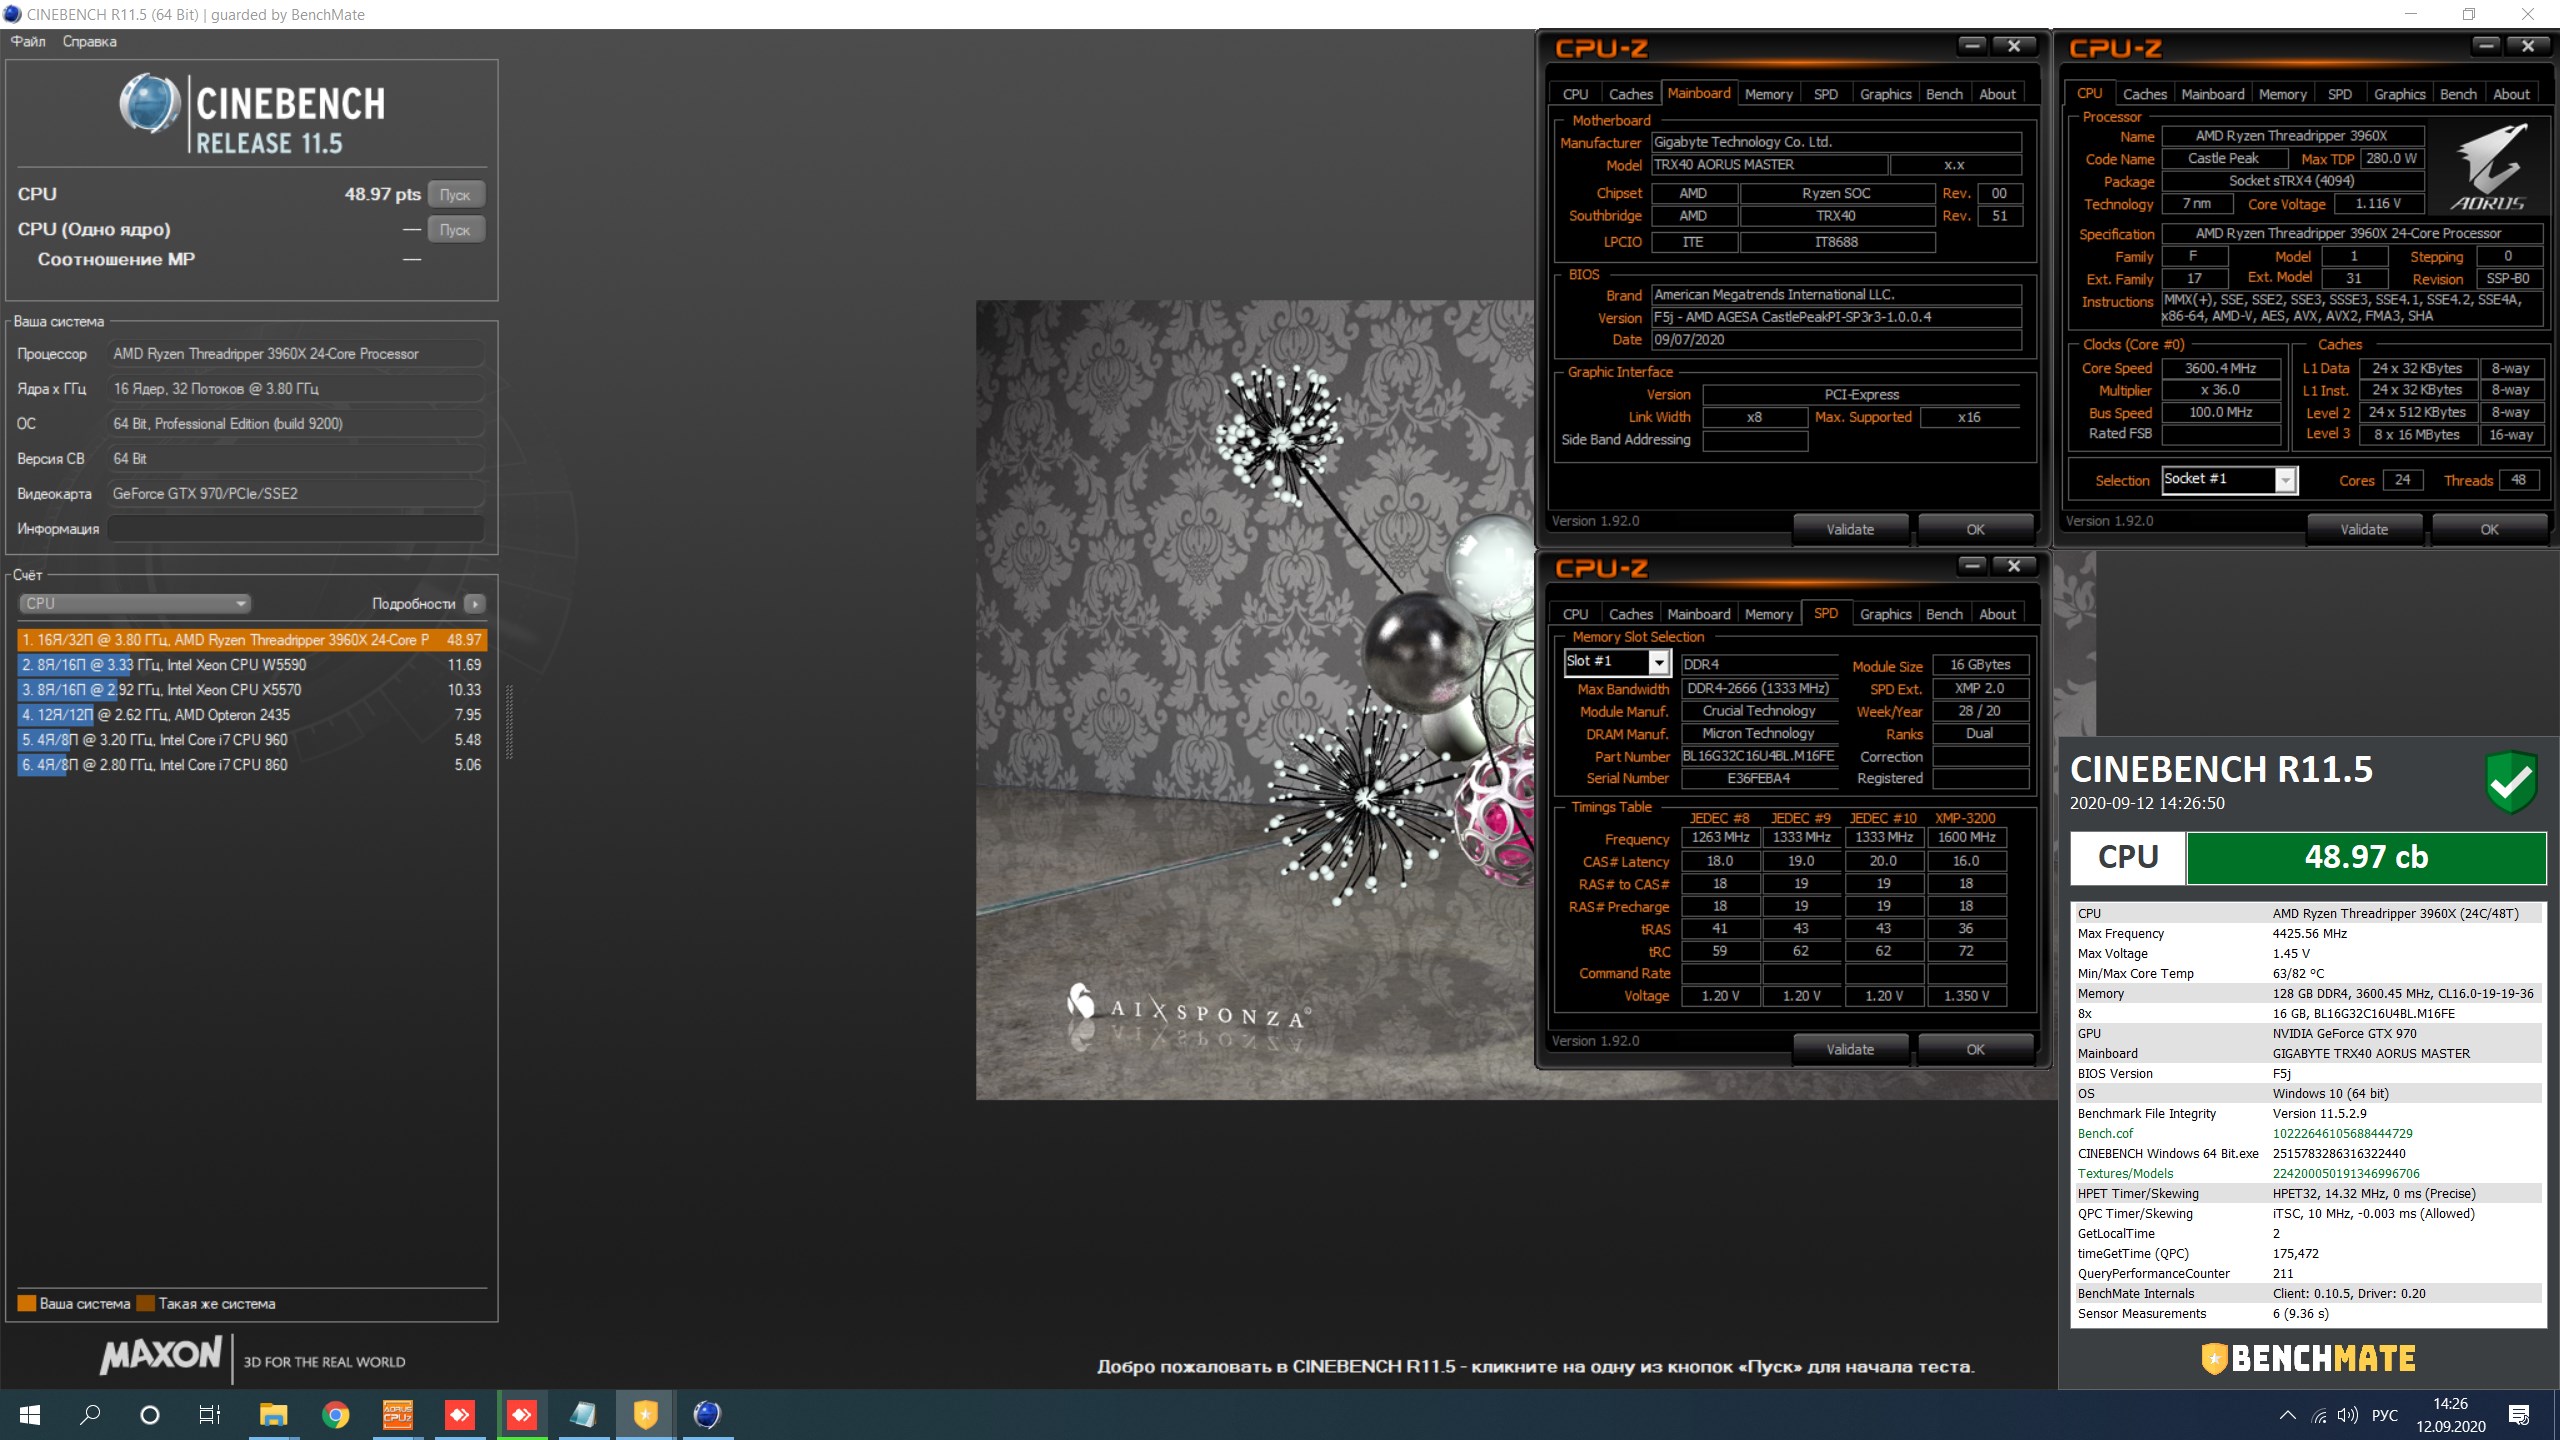
Task: Open the Windows Start menu
Action: (x=30, y=1414)
